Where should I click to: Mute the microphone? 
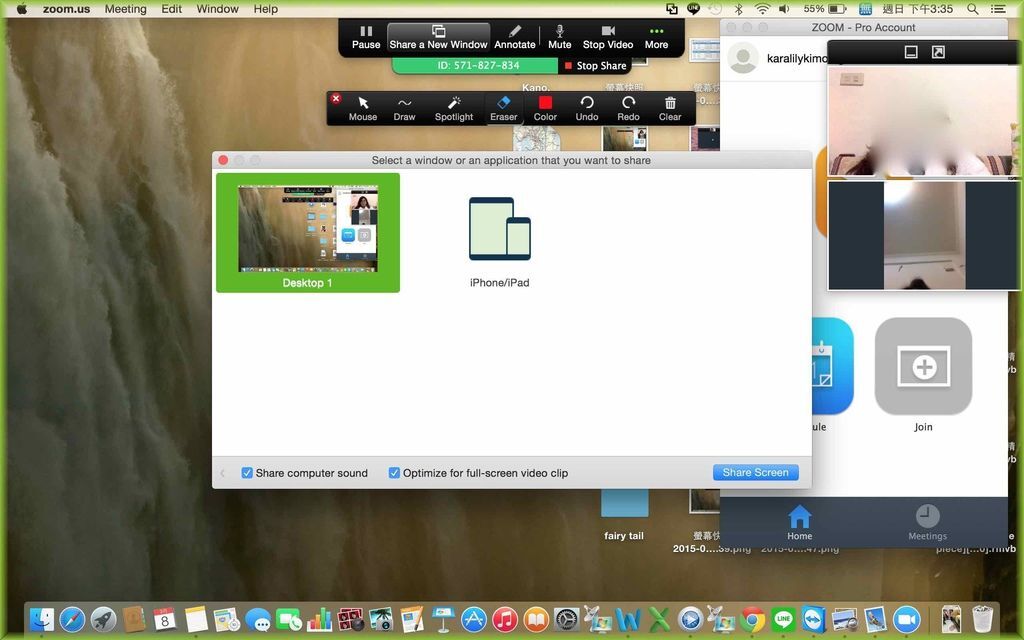tap(560, 37)
